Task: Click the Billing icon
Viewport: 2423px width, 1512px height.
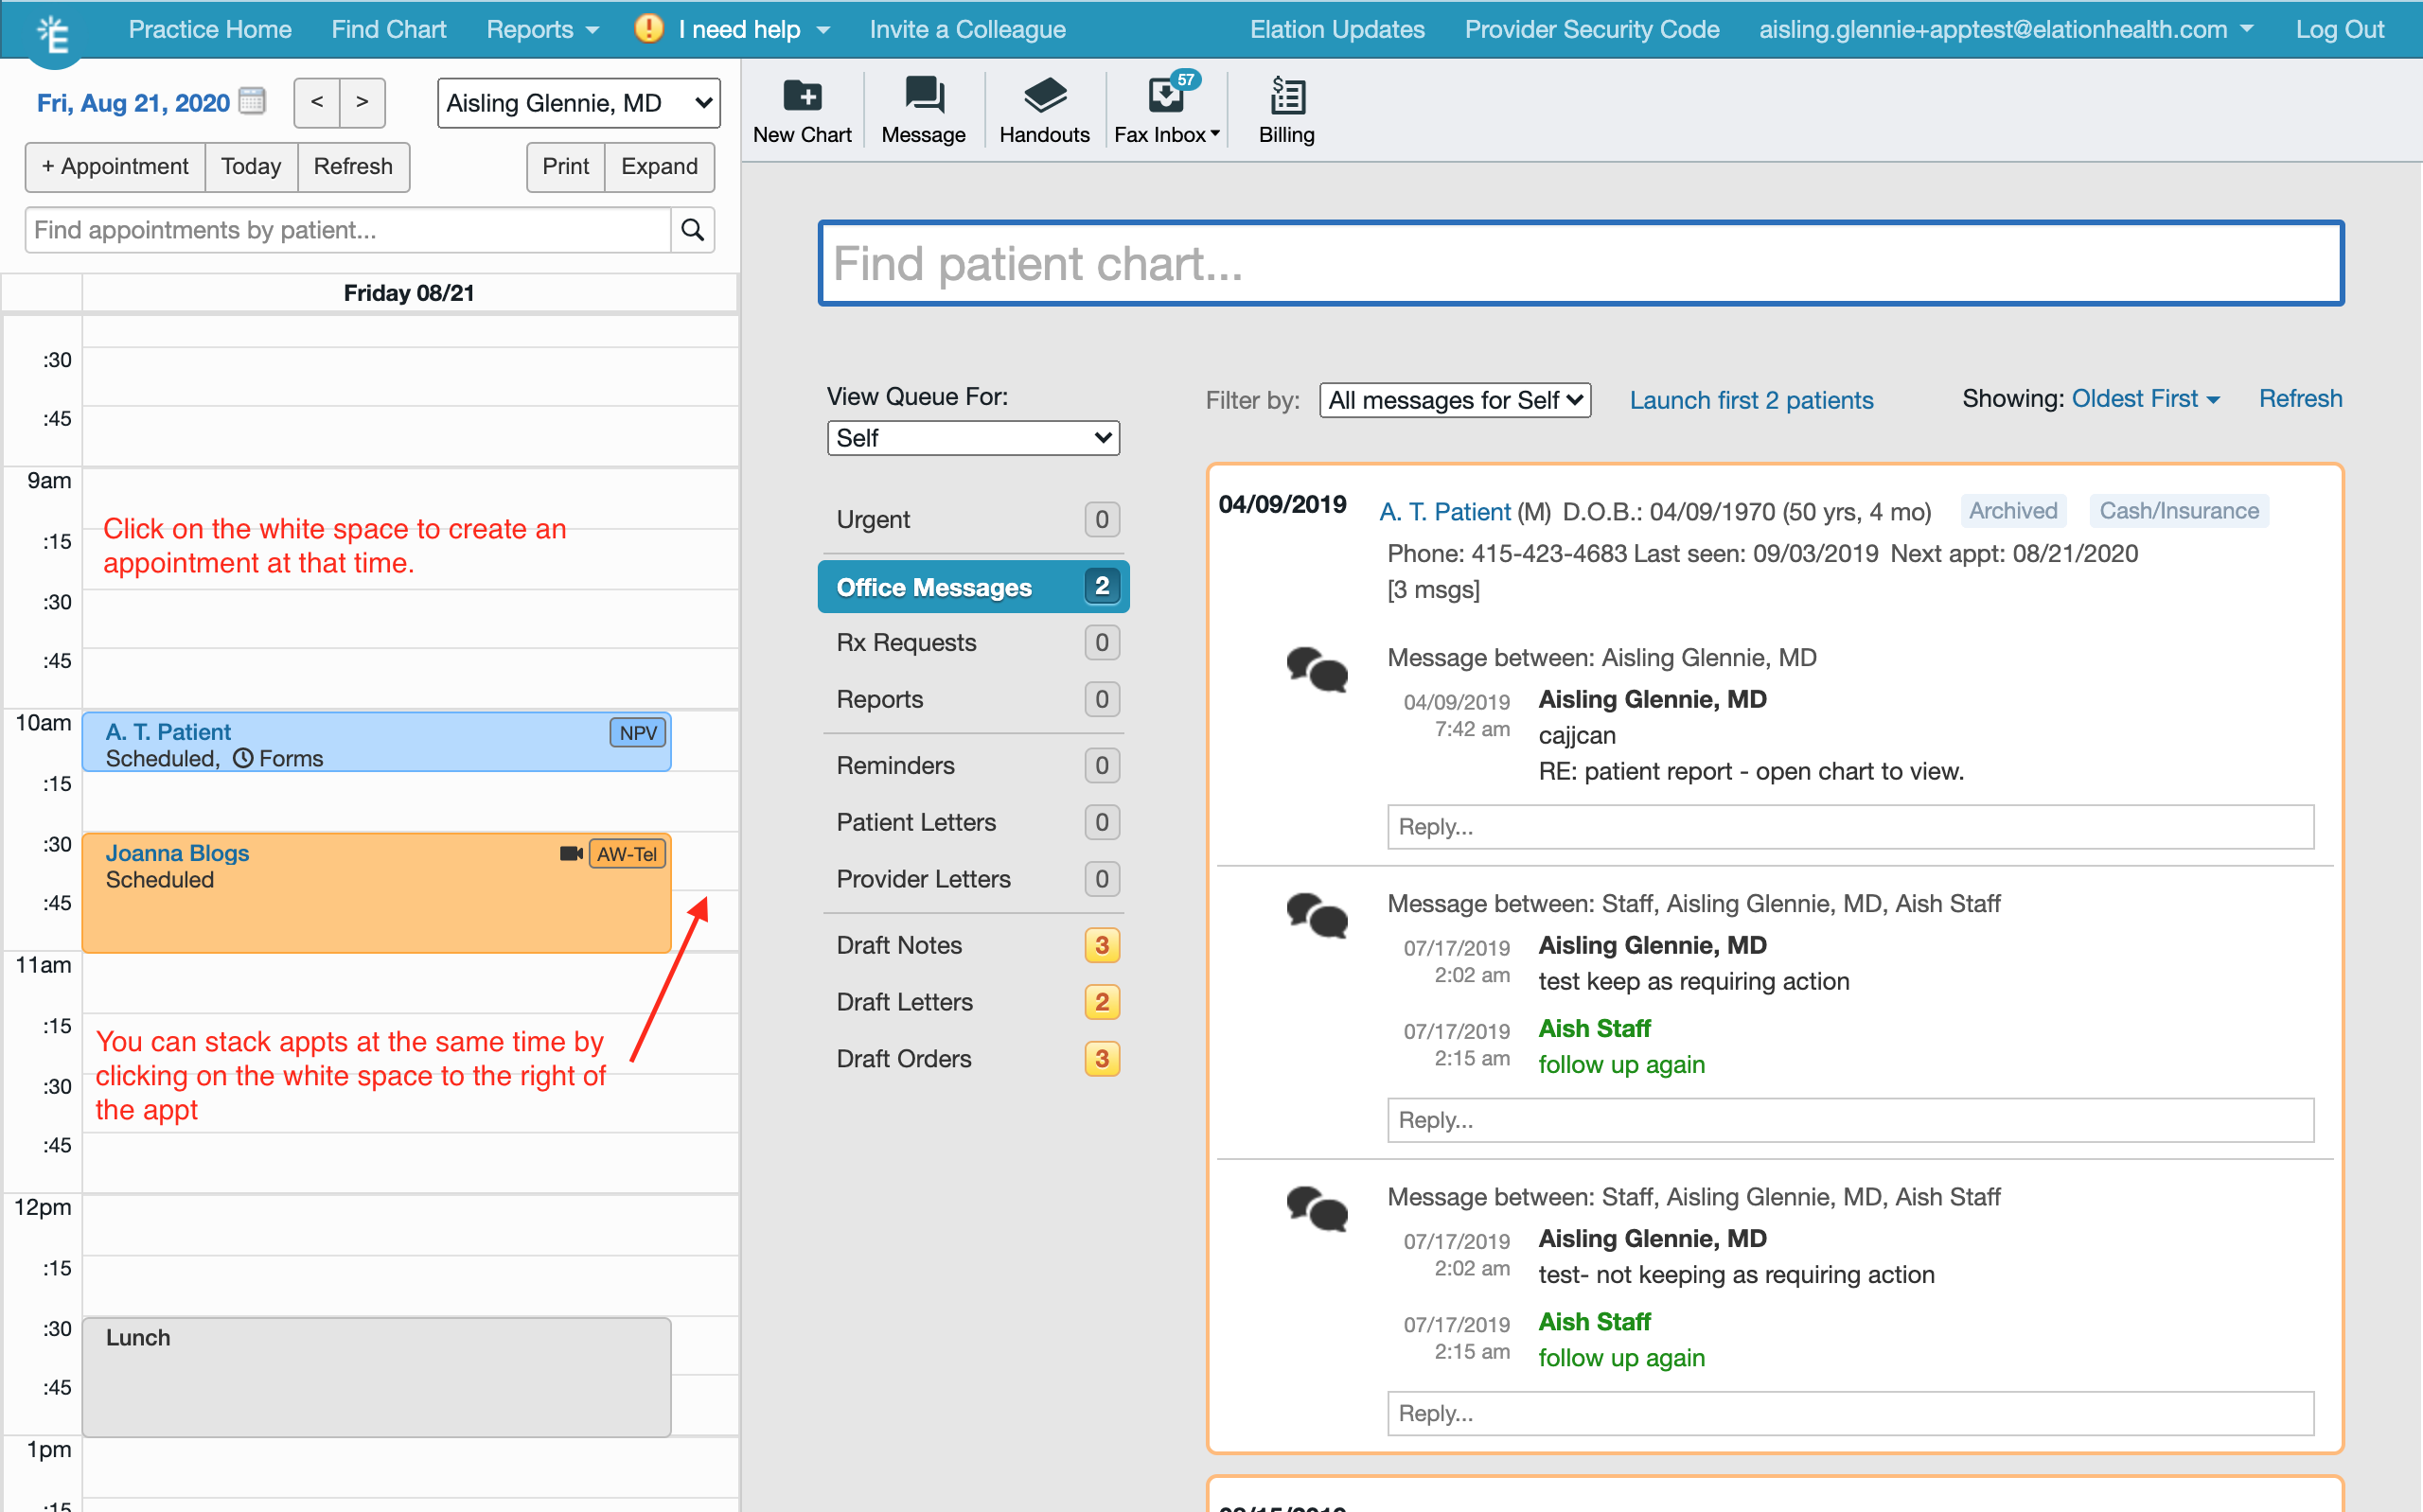Action: 1285,109
